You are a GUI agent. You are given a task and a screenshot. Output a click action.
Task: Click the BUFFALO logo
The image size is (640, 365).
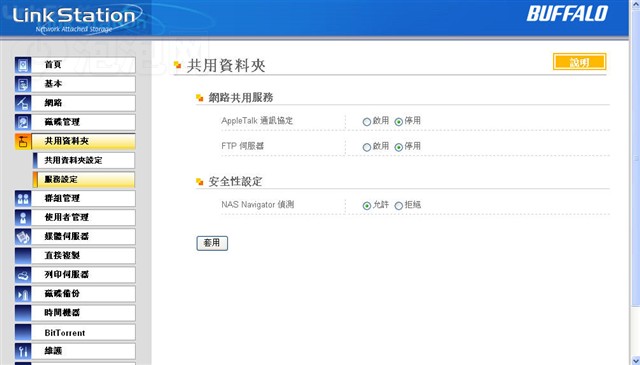[567, 14]
